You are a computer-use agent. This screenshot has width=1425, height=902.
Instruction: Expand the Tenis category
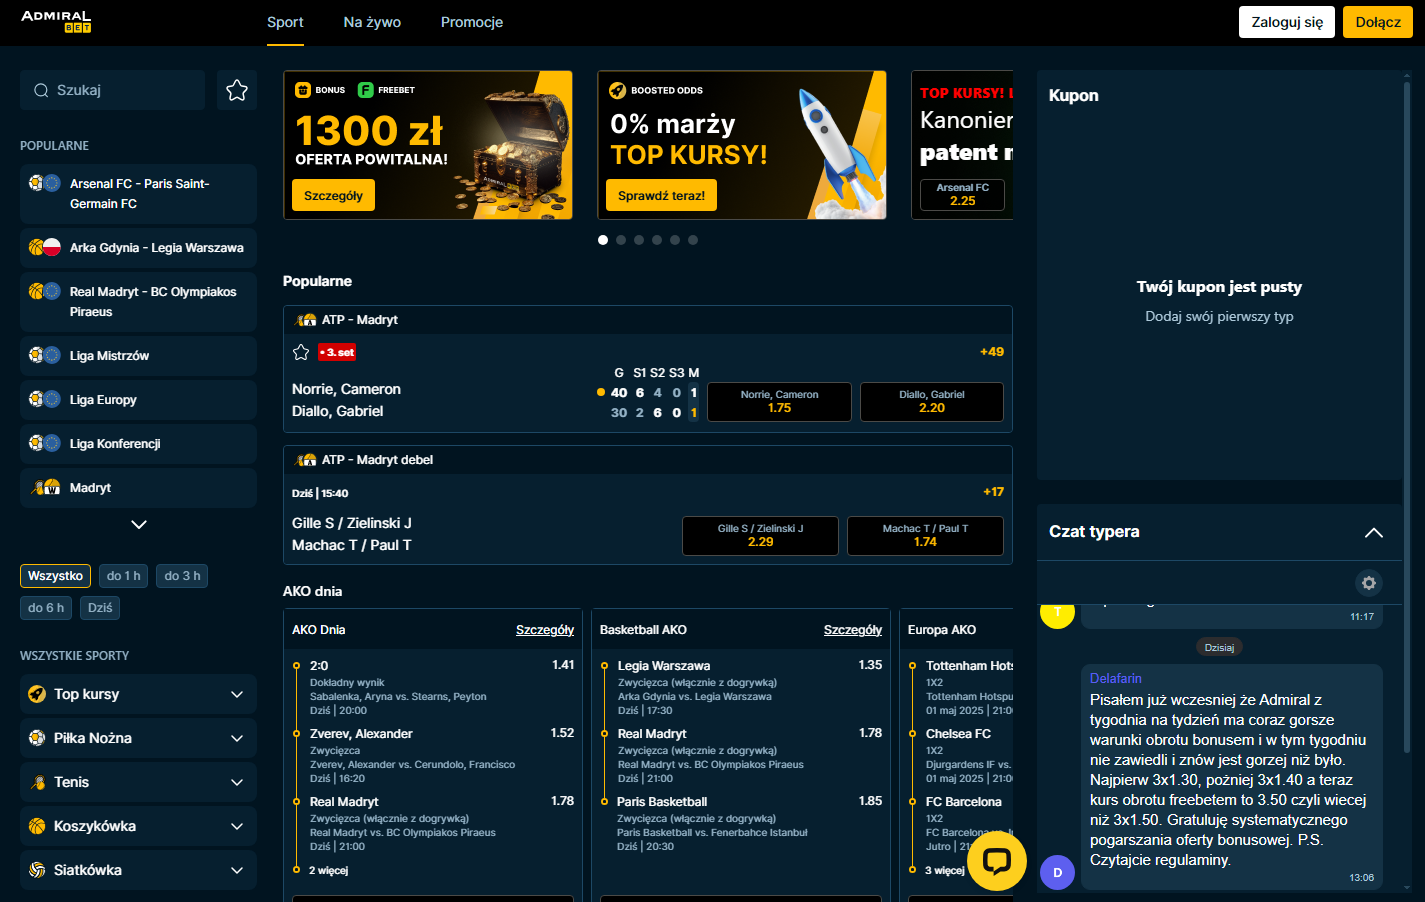pyautogui.click(x=237, y=782)
